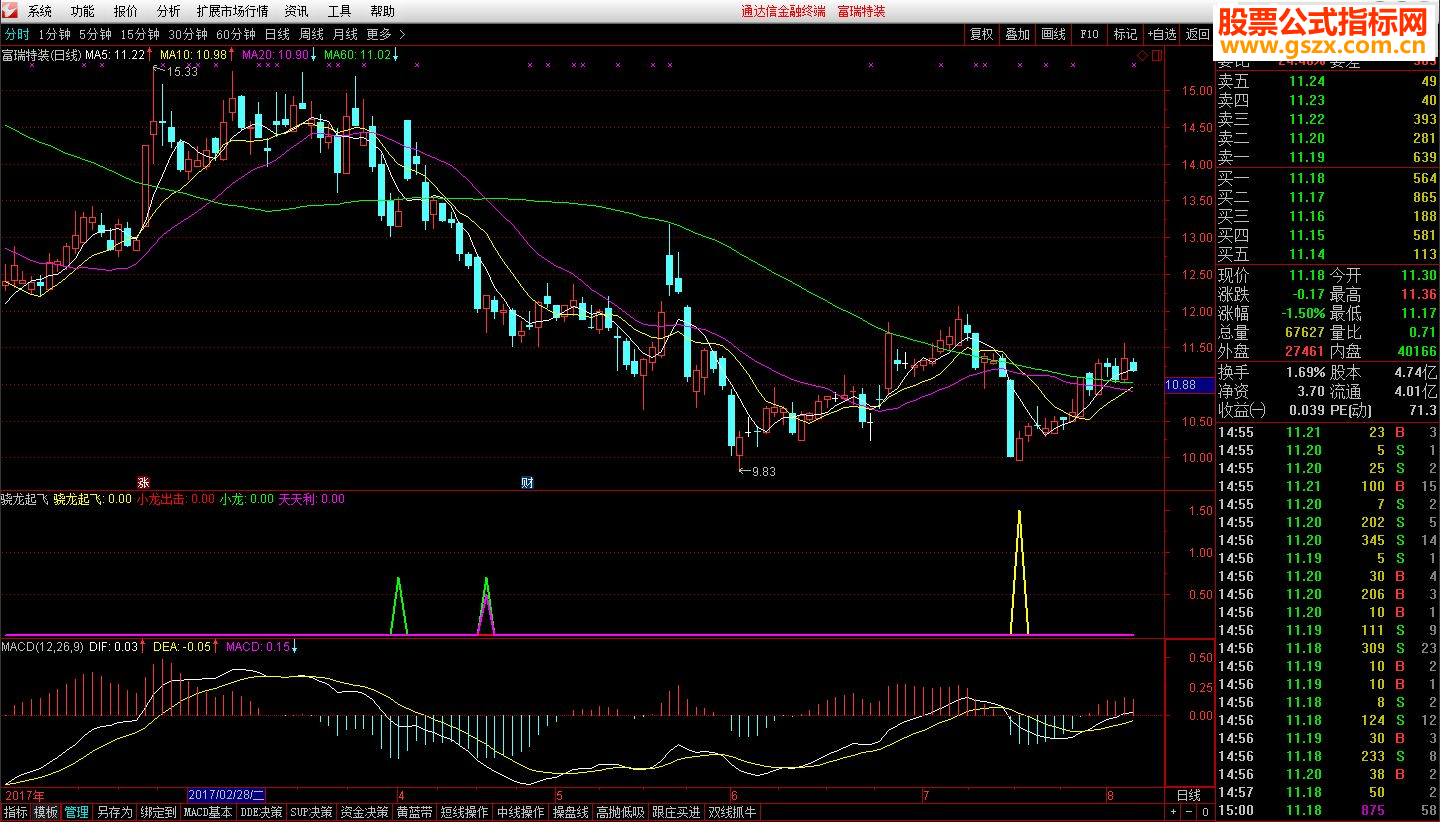Click the red square window icon above the chart
The width and height of the screenshot is (1440, 822).
[1157, 54]
